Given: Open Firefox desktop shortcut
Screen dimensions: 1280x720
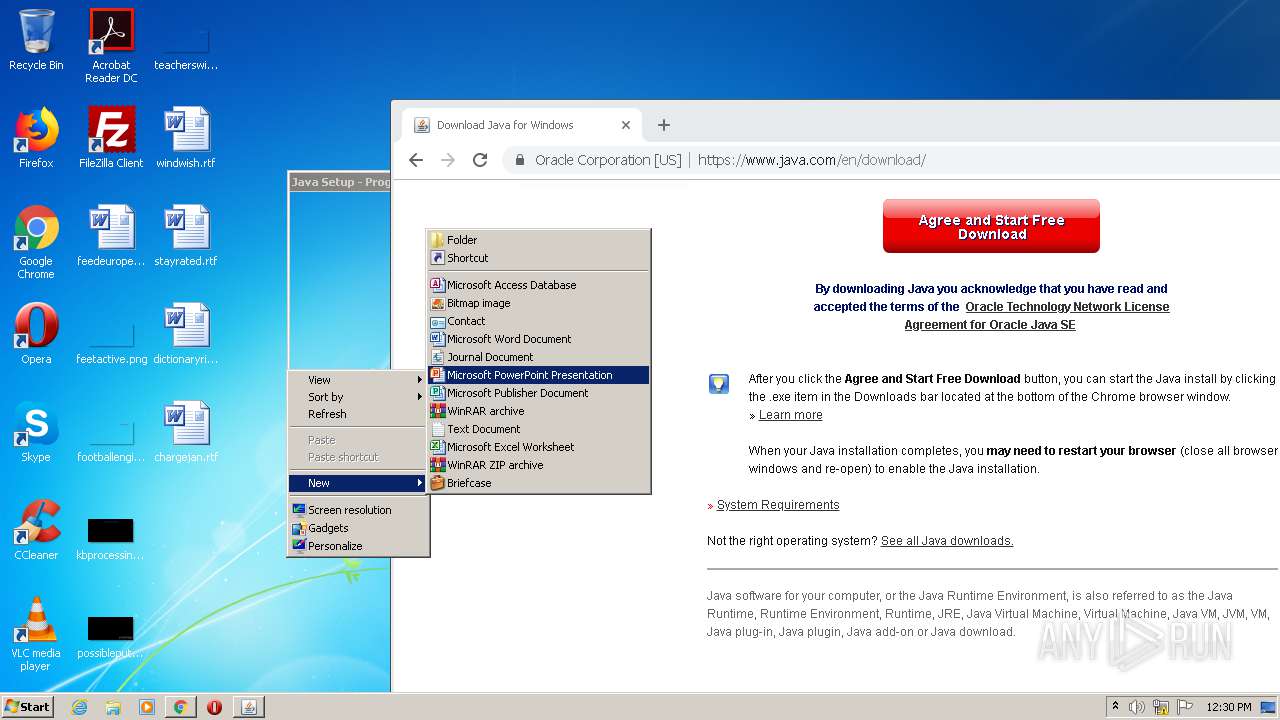Looking at the screenshot, I should 36,138.
